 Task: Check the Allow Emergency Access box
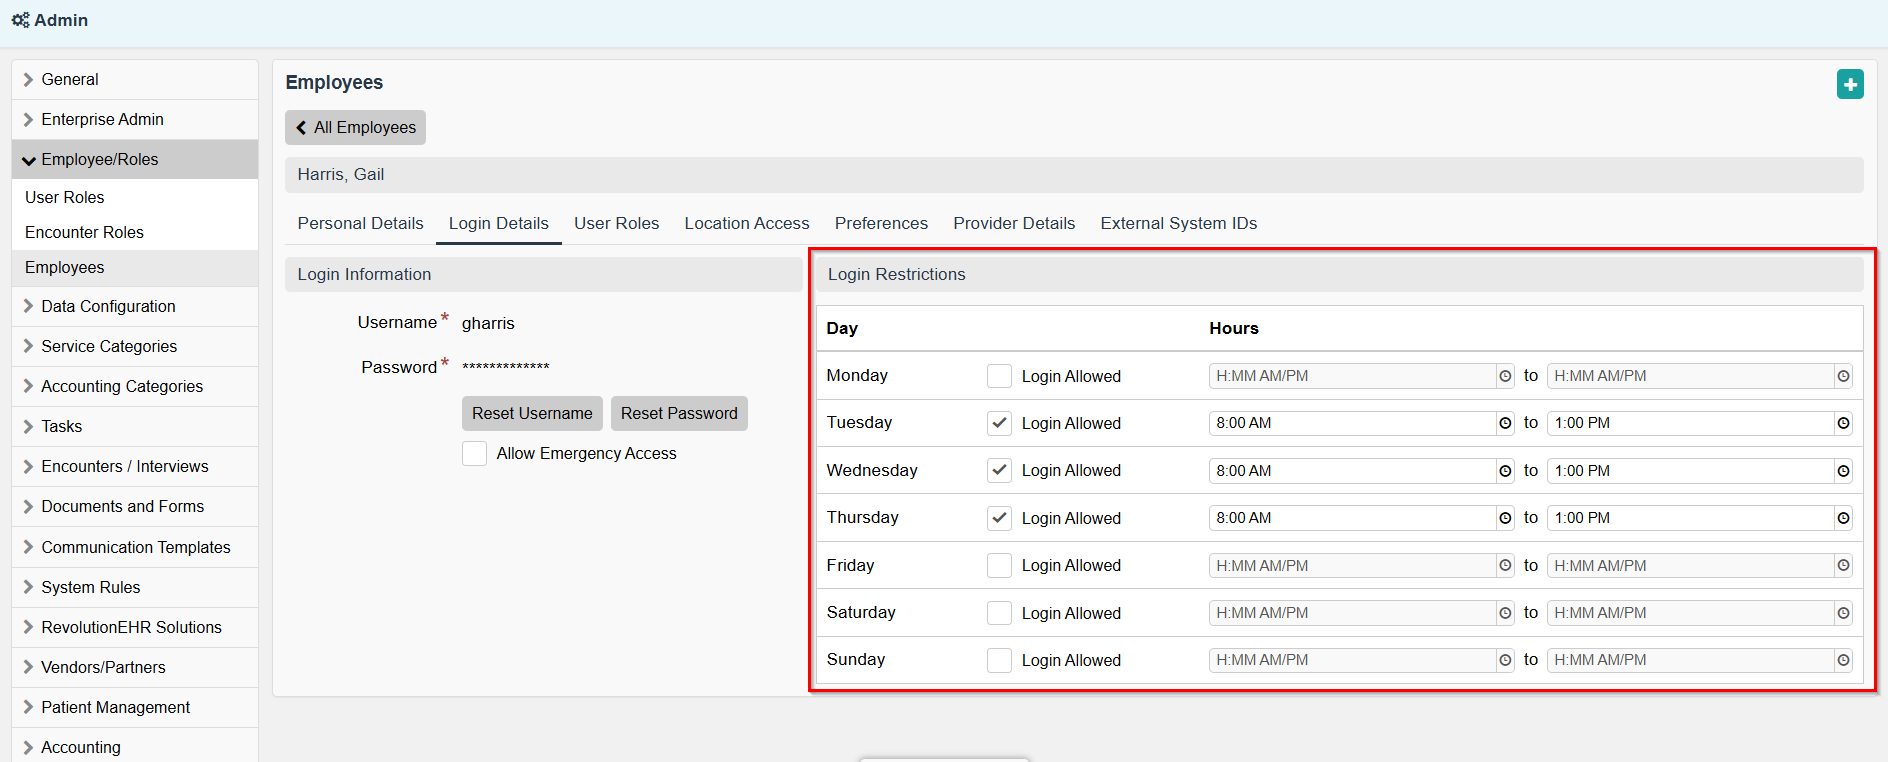coord(474,454)
